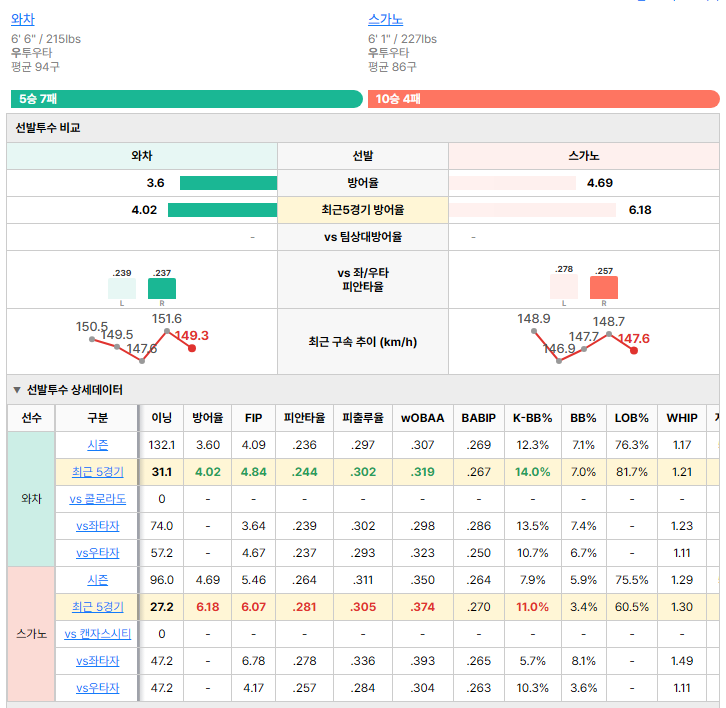The width and height of the screenshot is (726, 708).
Task: Click the red 147.6 velocity point
Action: click(634, 351)
